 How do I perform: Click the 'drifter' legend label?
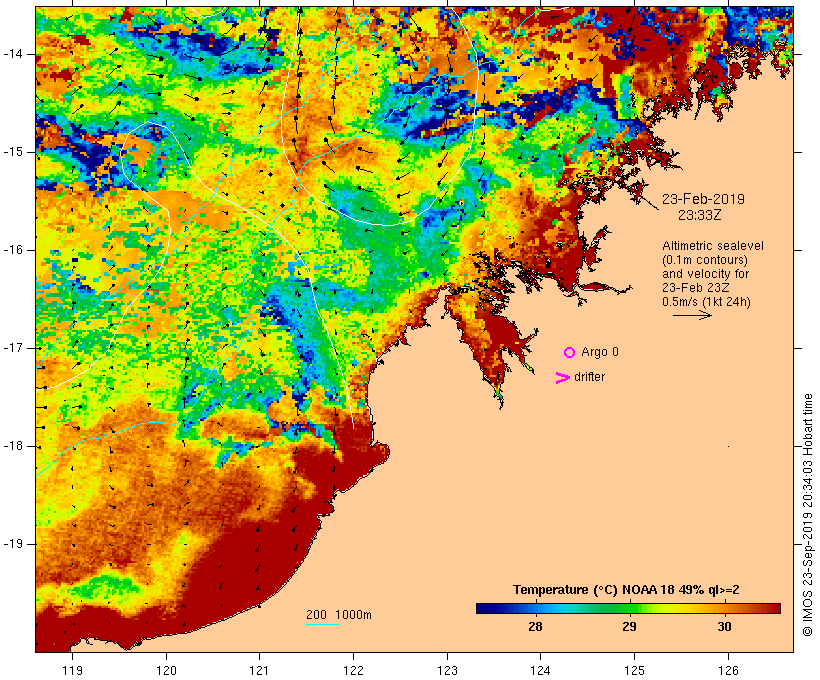pyautogui.click(x=589, y=377)
